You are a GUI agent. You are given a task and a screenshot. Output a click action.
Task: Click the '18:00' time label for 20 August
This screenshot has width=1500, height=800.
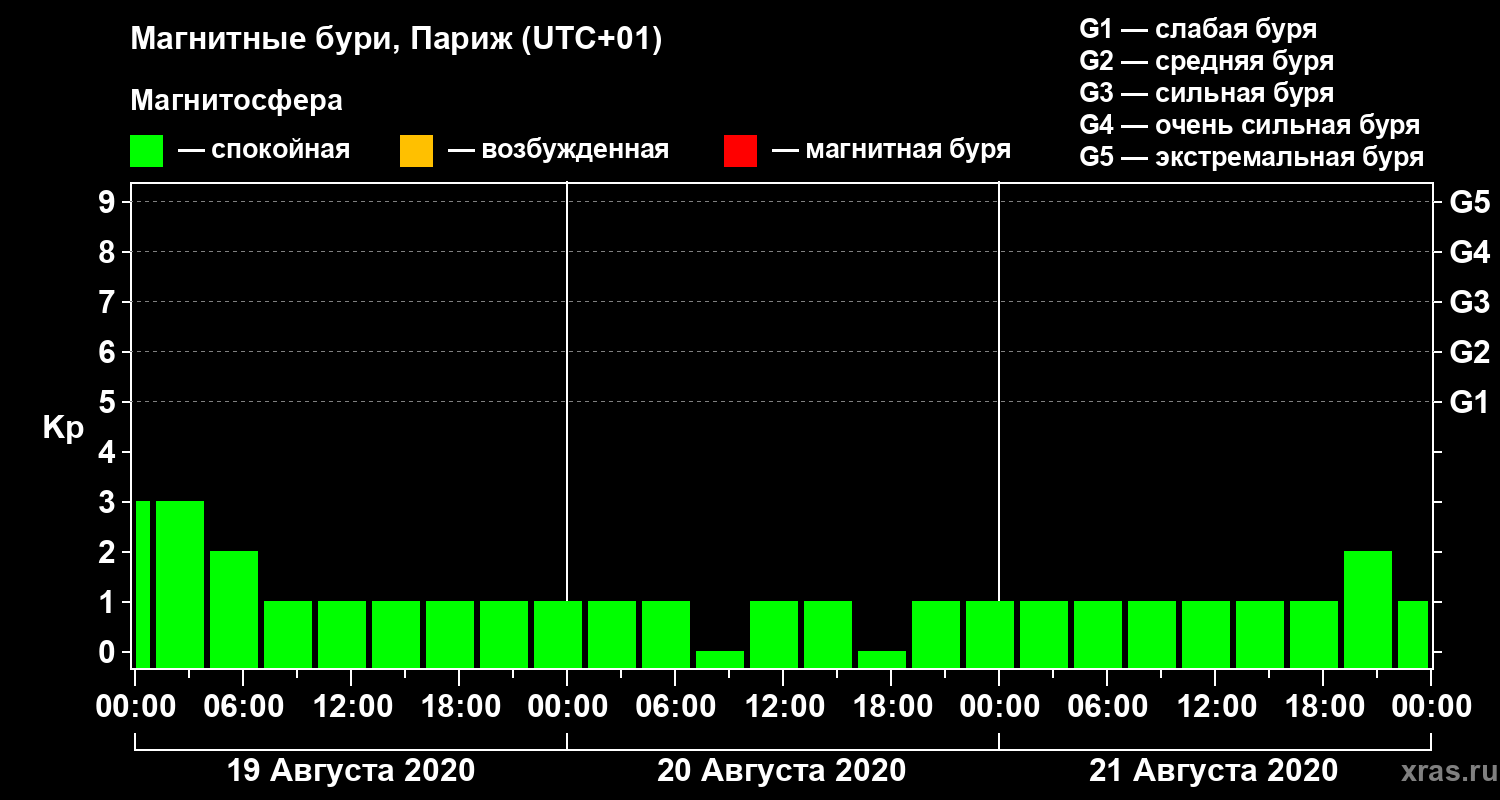click(891, 706)
